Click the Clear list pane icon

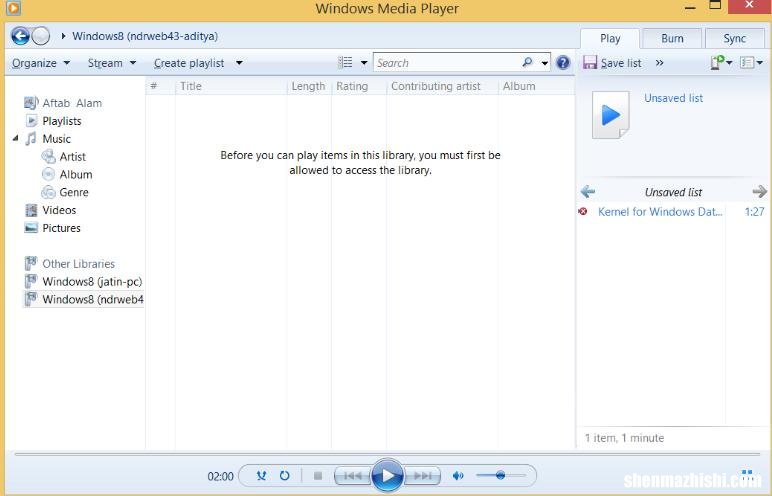coord(718,63)
